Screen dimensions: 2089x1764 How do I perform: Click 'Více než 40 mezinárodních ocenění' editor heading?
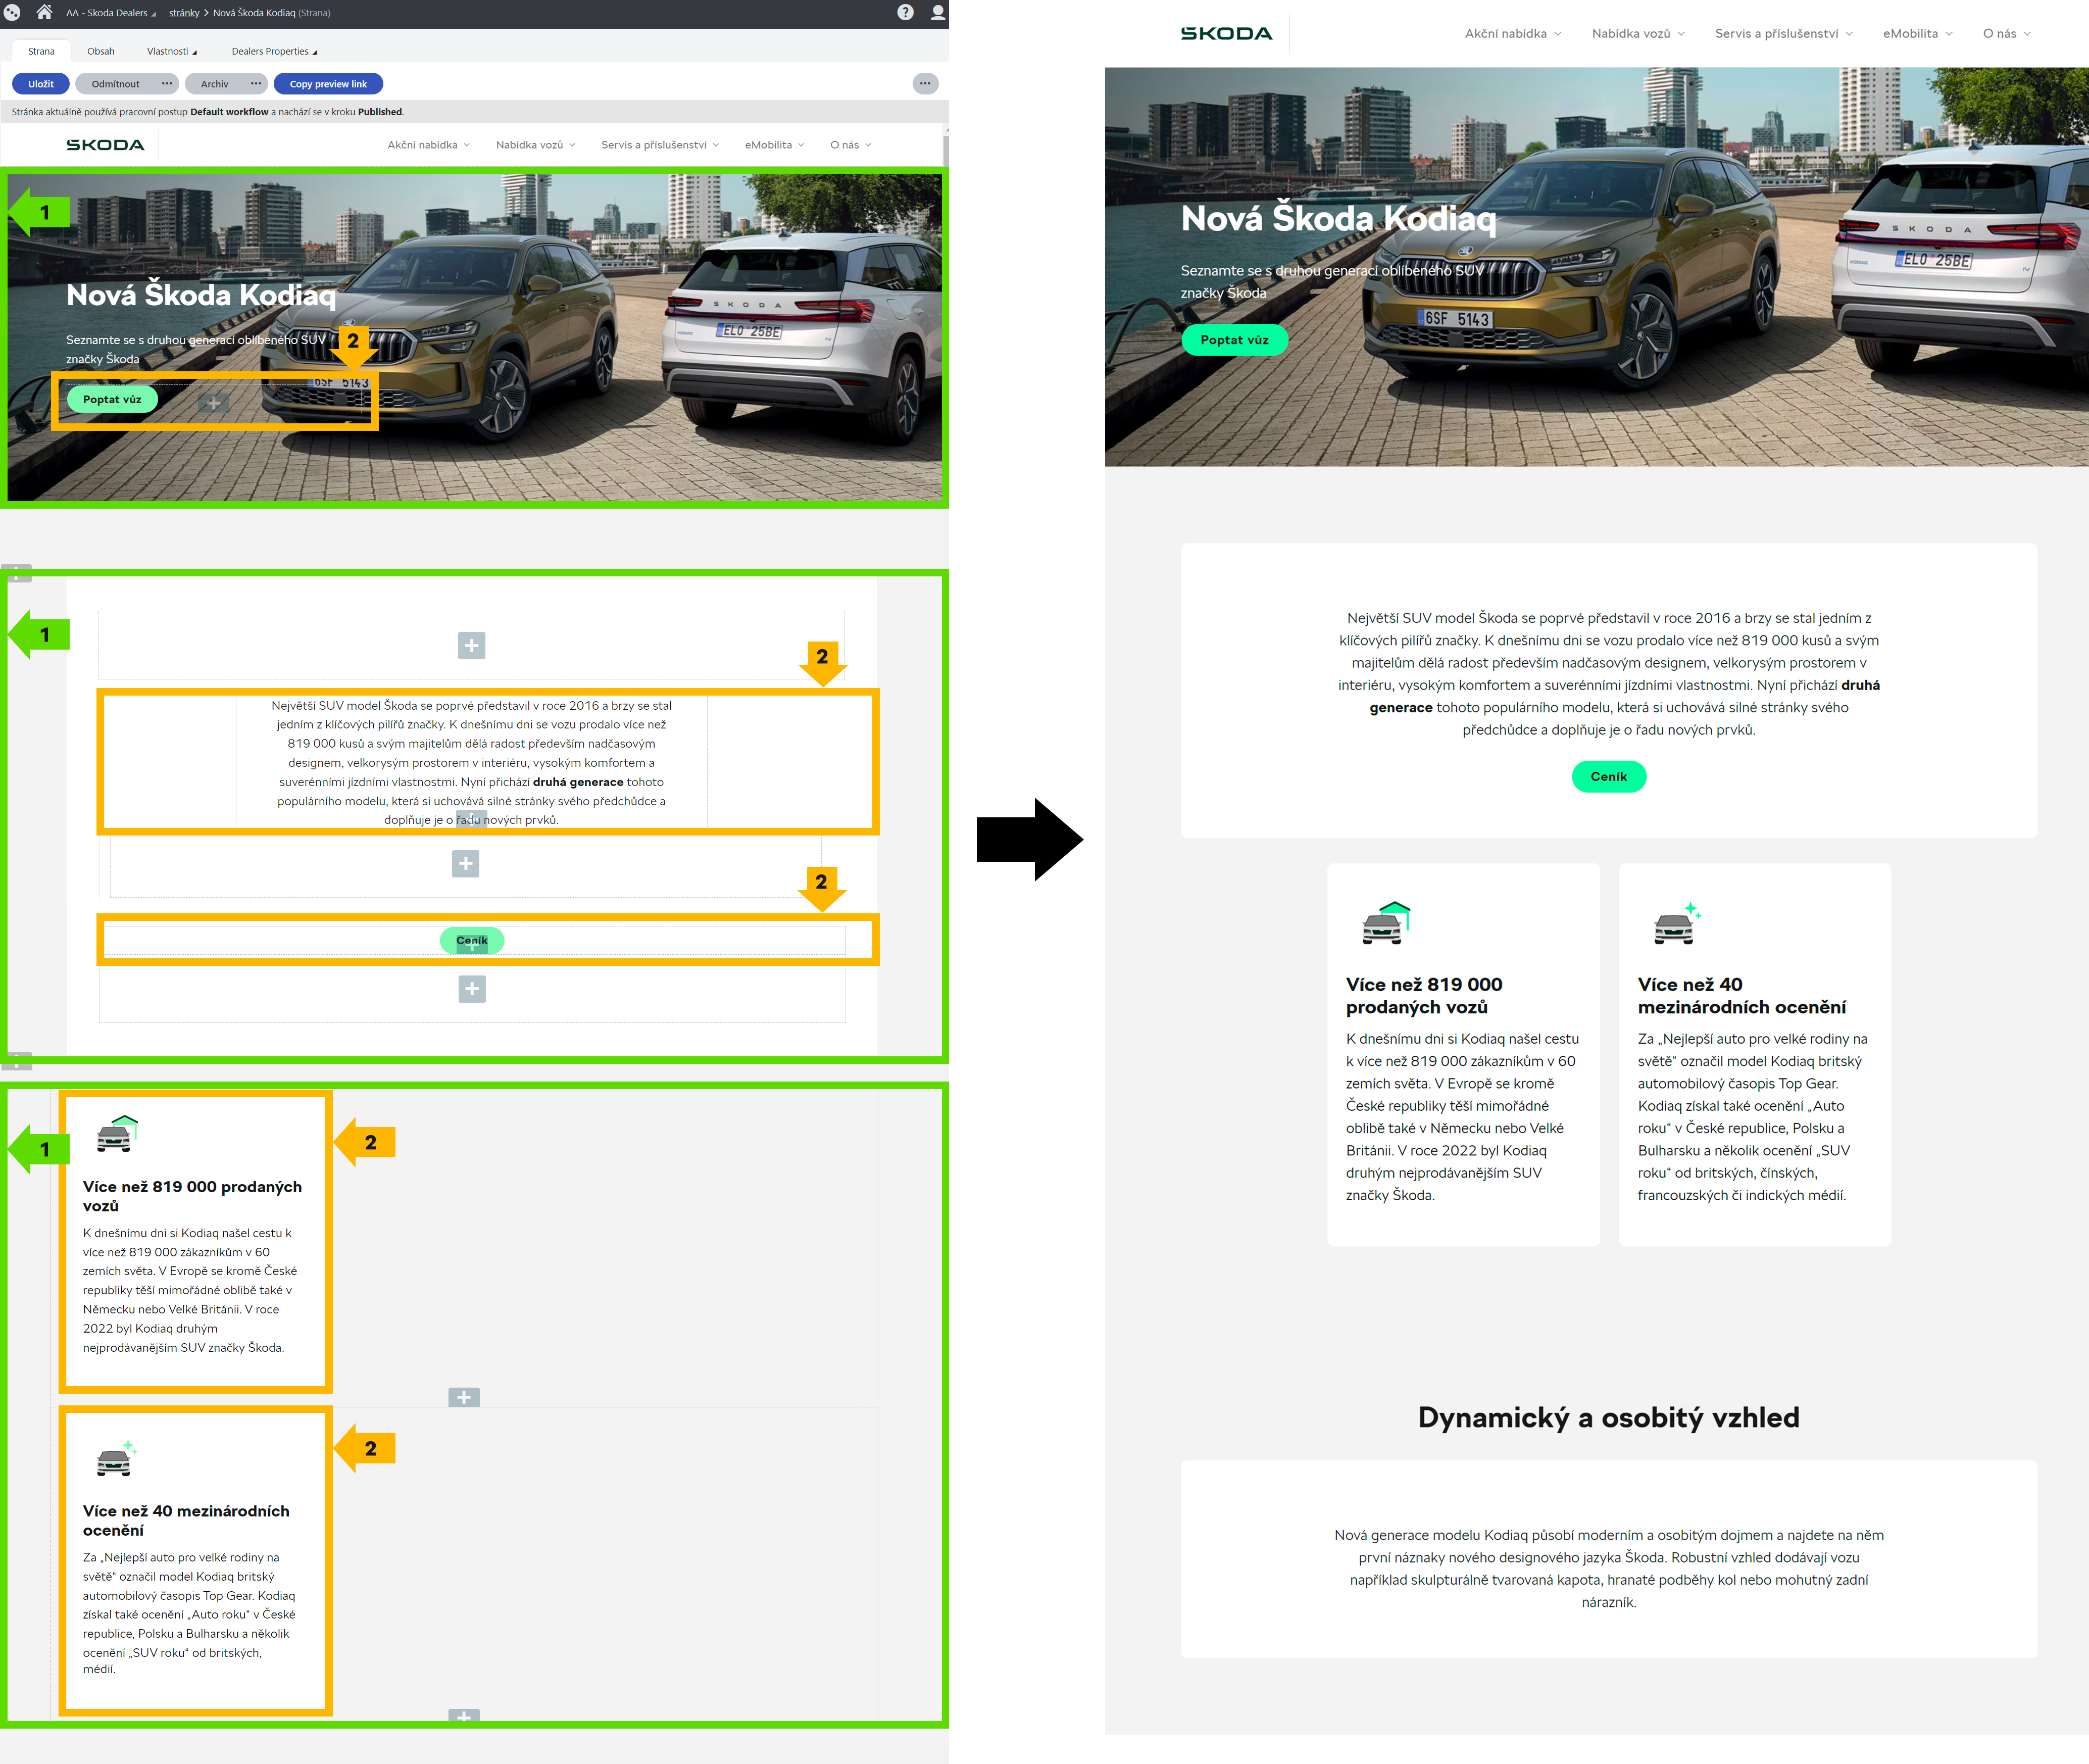point(186,1520)
